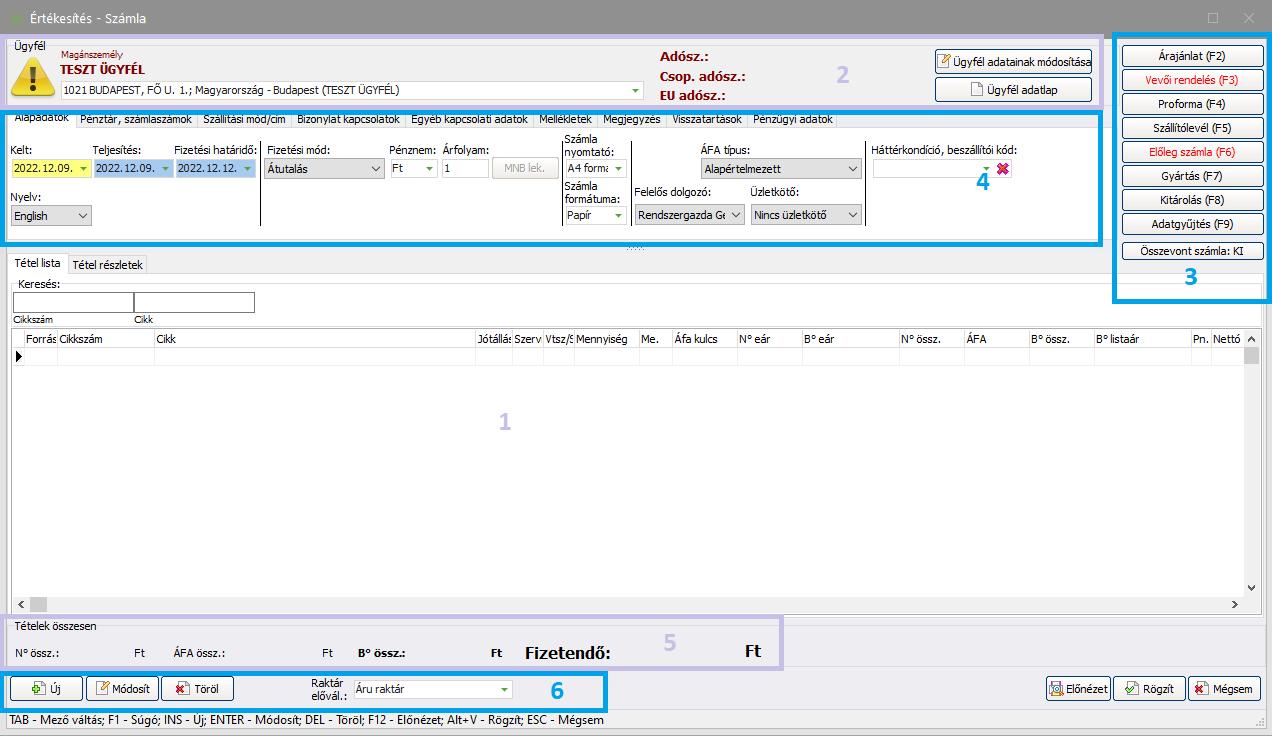This screenshot has width=1272, height=736.
Task: Click the red X beside Háttérkondíció field
Action: 1002,169
